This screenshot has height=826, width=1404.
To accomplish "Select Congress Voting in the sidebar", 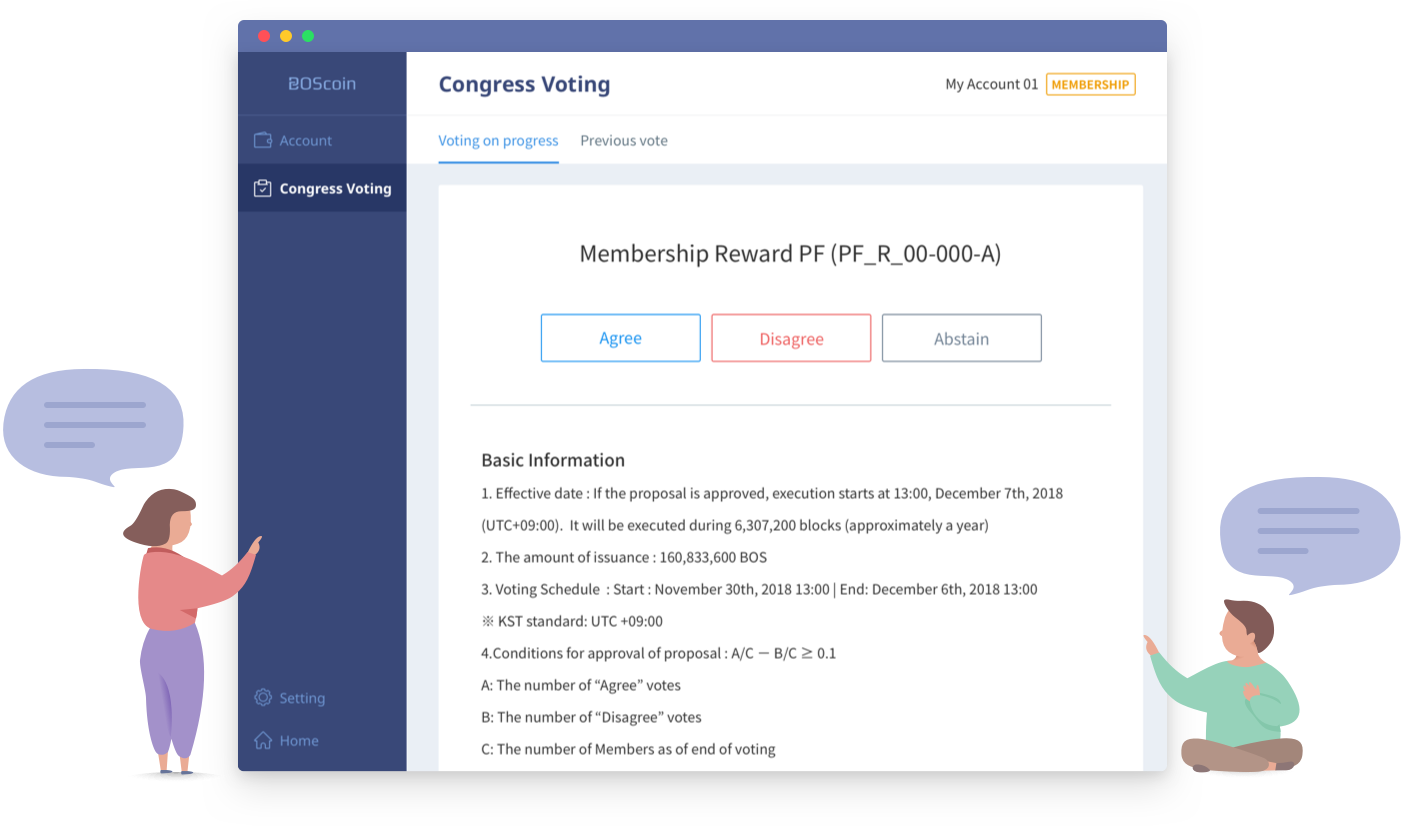I will pos(335,188).
